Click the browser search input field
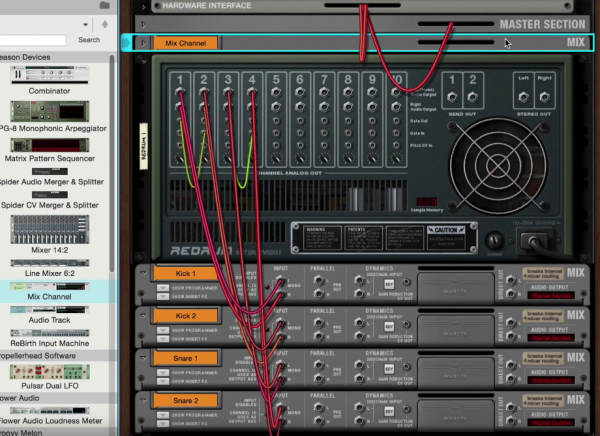This screenshot has height=436, width=600. 33,40
